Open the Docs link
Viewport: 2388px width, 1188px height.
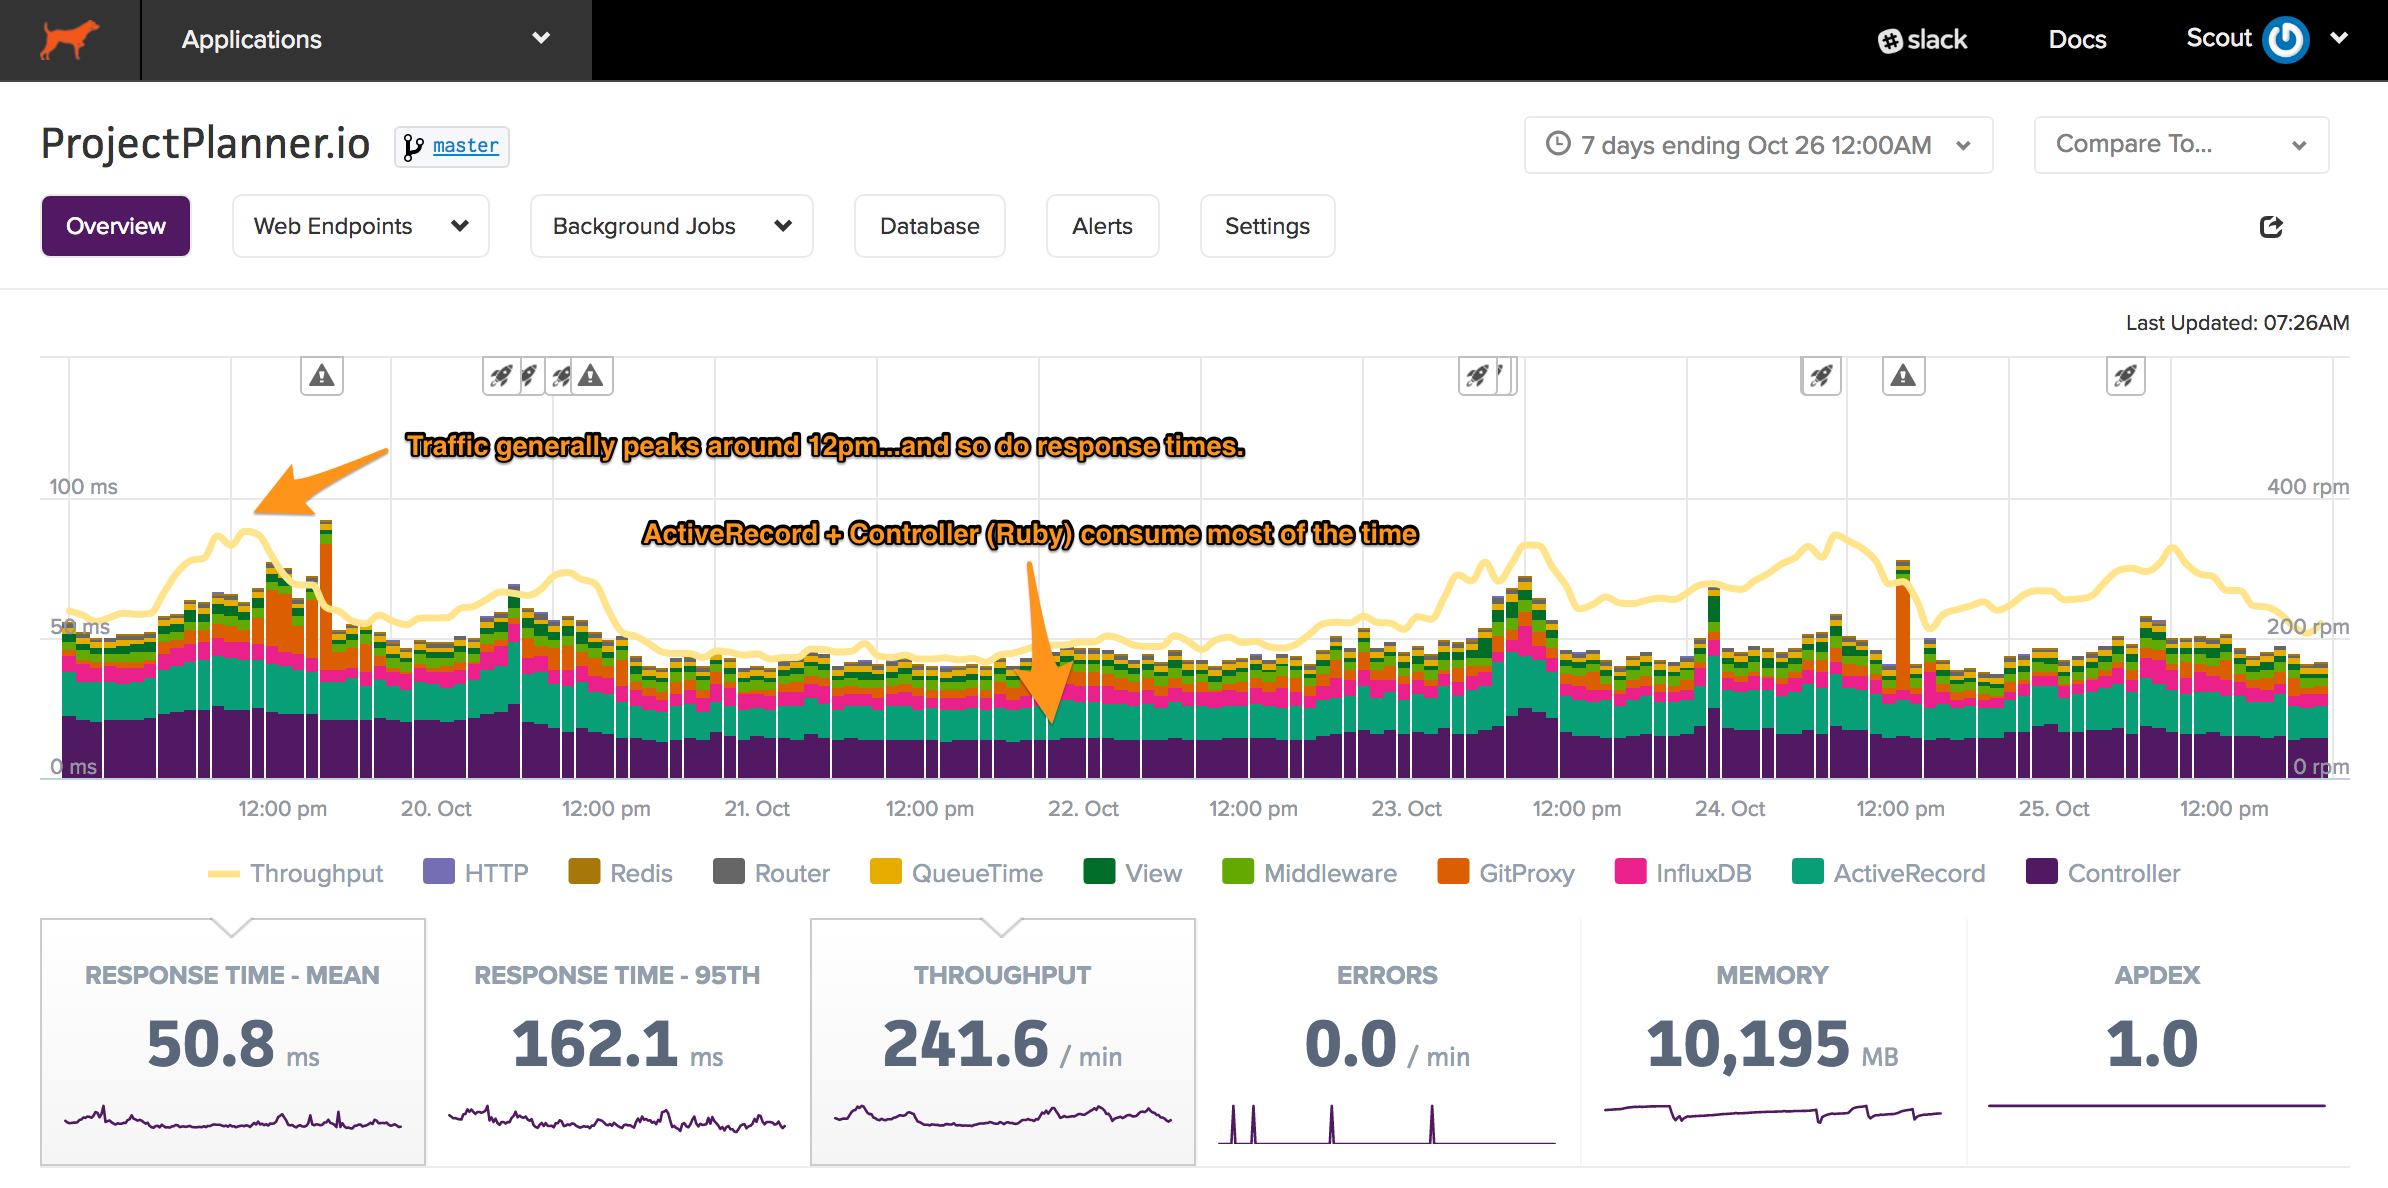[x=2077, y=40]
